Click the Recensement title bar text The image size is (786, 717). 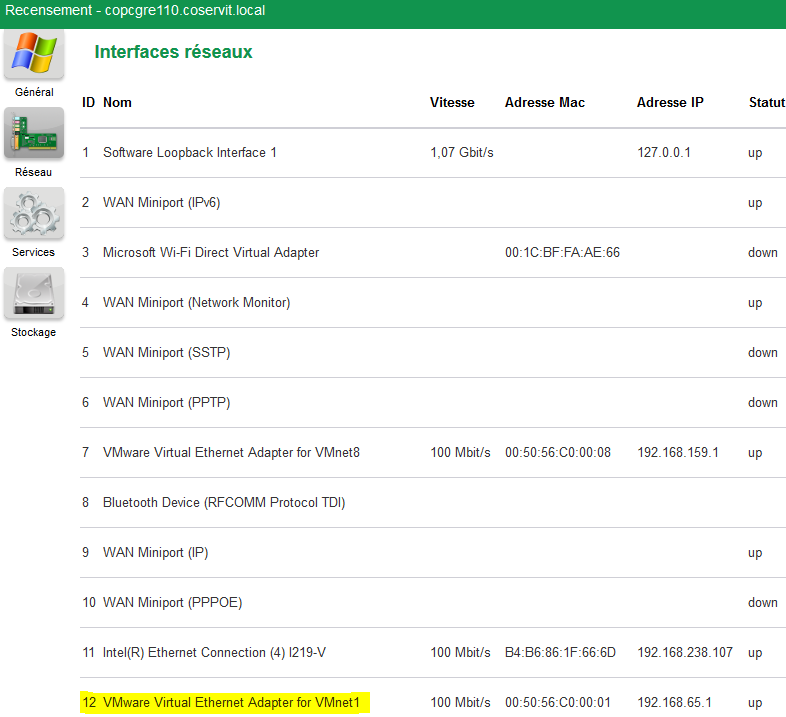coord(135,11)
